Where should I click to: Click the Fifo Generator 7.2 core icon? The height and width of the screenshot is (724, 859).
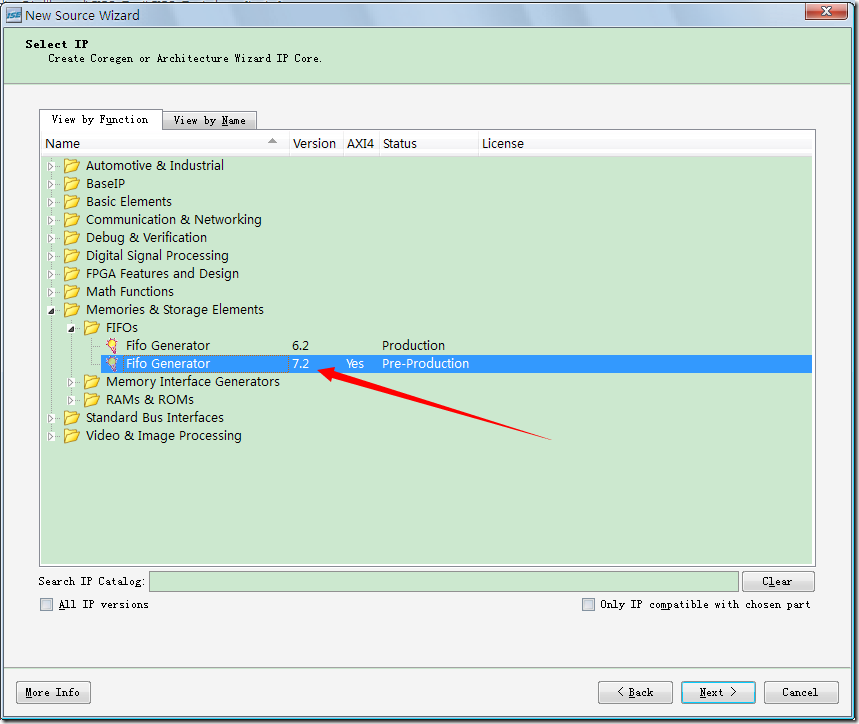112,364
